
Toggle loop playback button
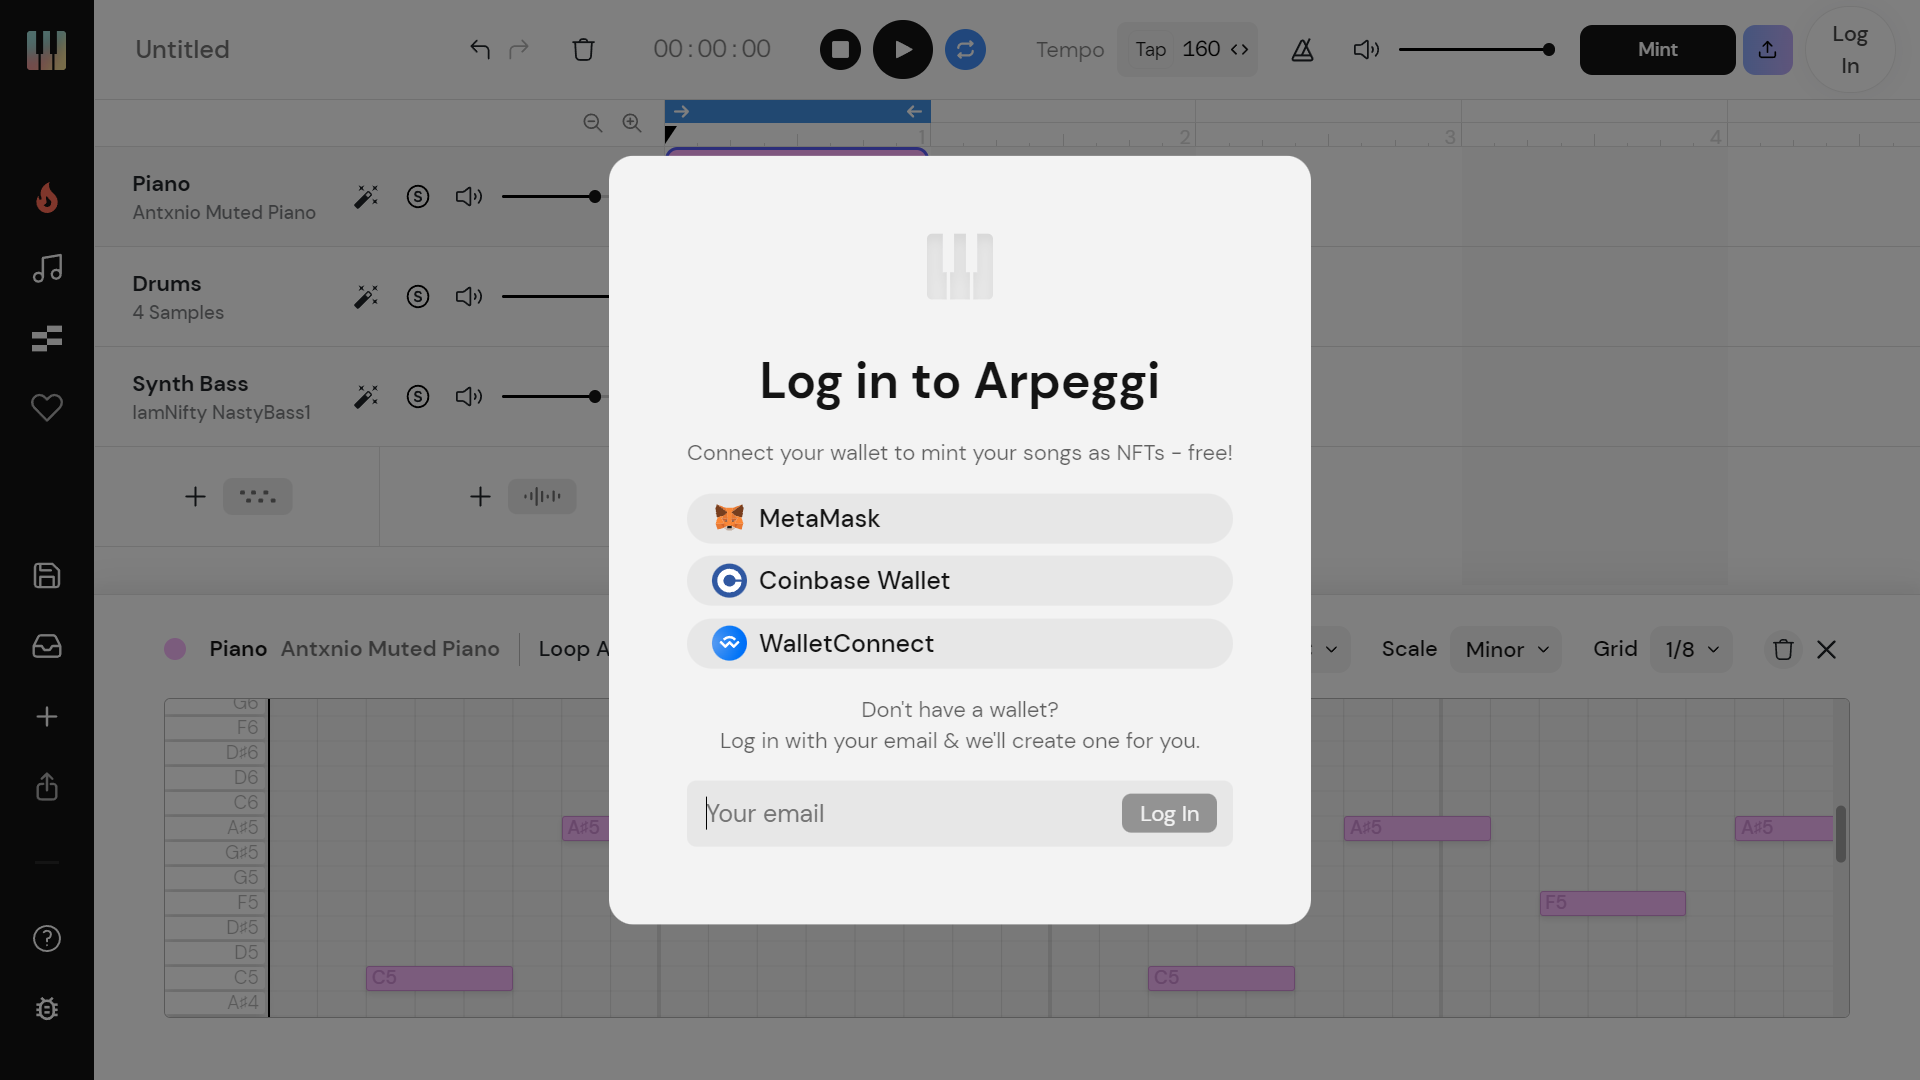(x=965, y=49)
